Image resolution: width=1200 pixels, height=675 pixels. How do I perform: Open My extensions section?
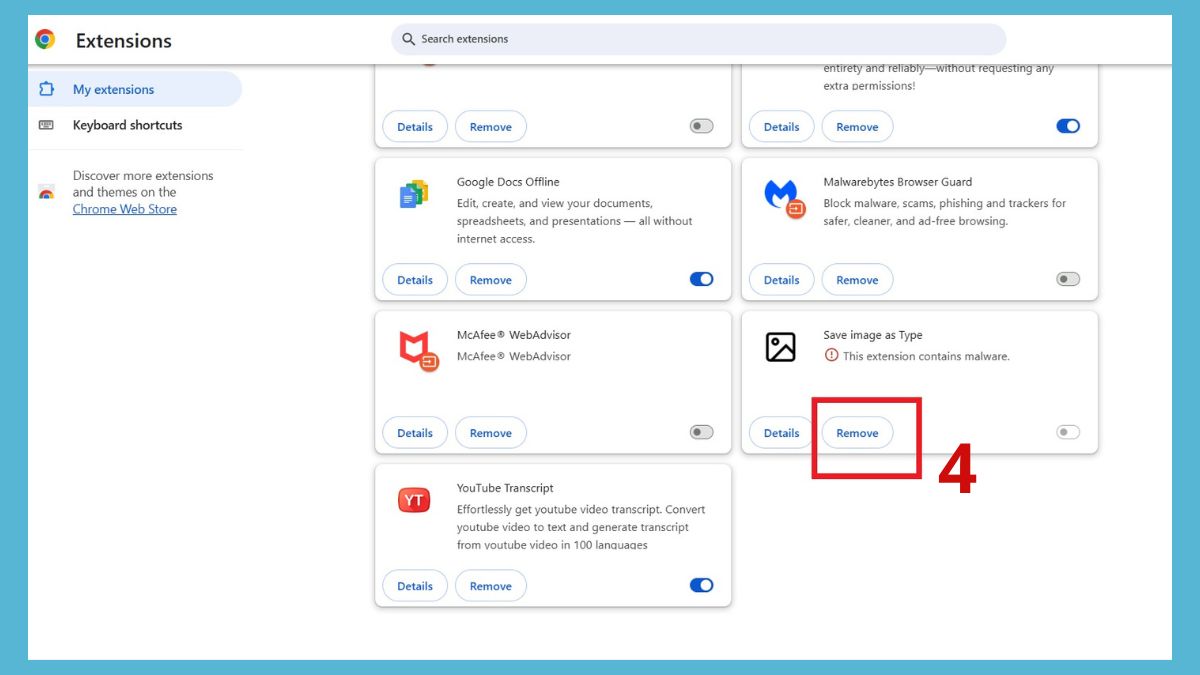tap(135, 89)
